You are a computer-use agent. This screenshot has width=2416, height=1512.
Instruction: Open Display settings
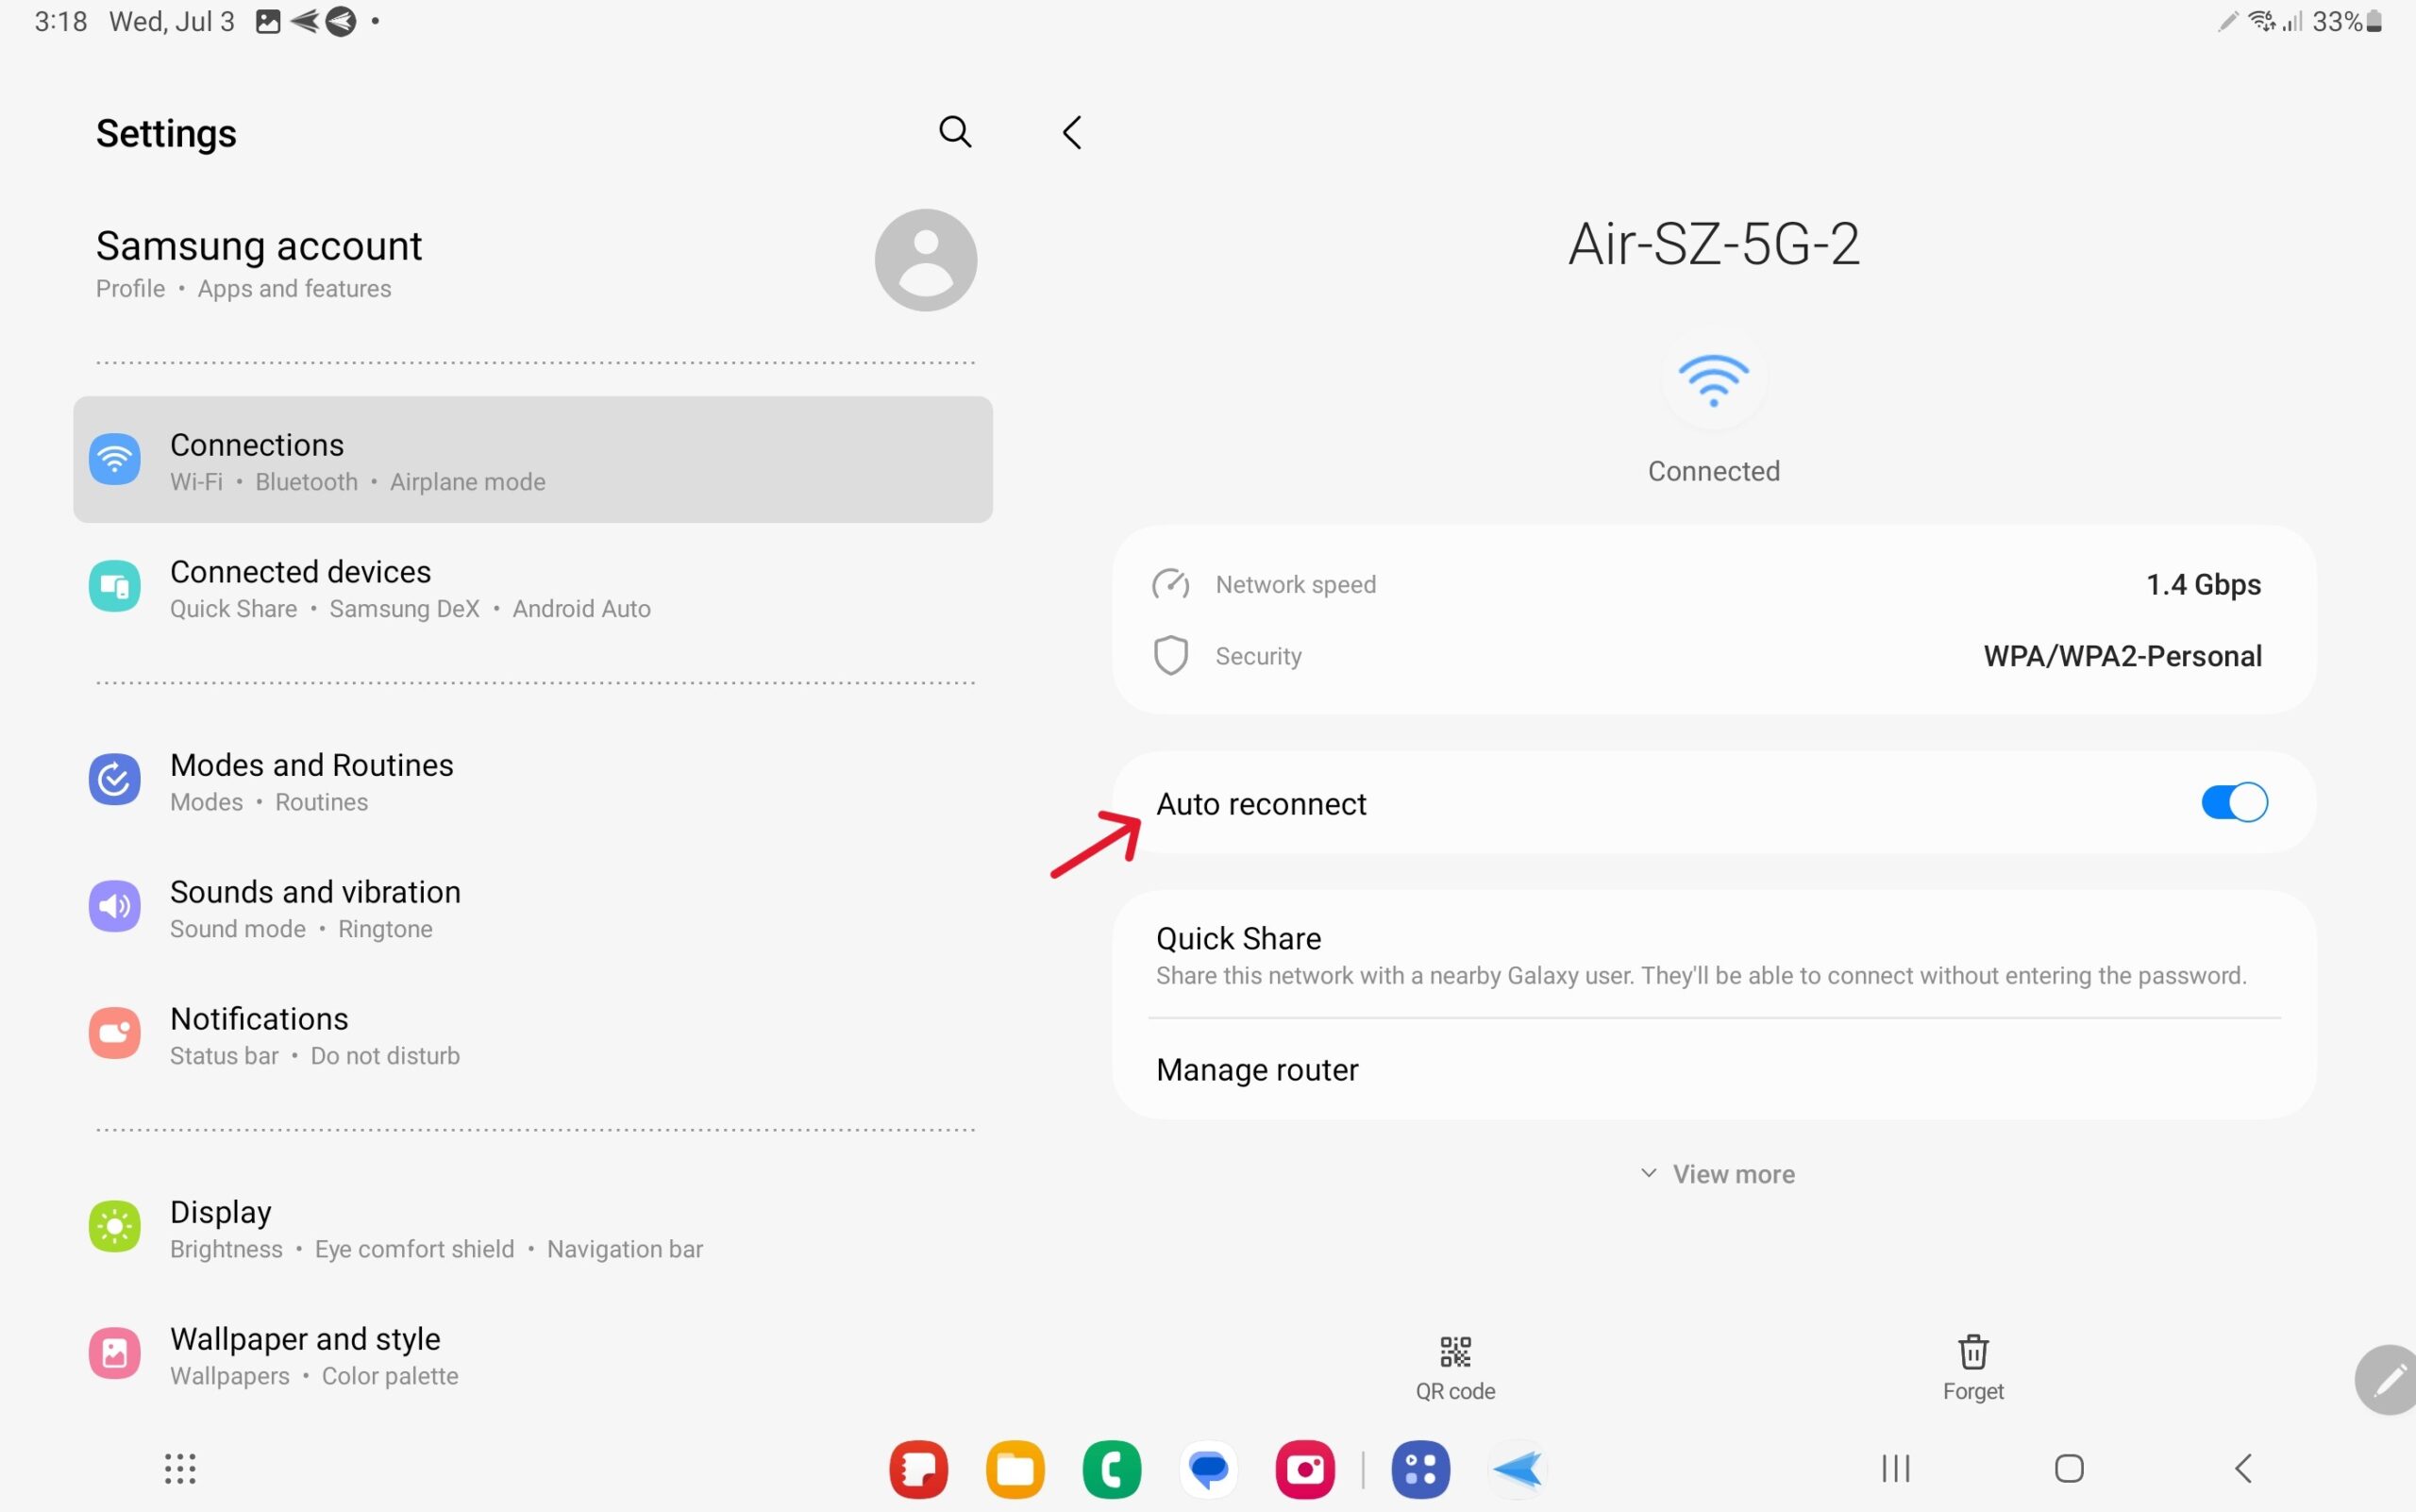(x=400, y=1227)
